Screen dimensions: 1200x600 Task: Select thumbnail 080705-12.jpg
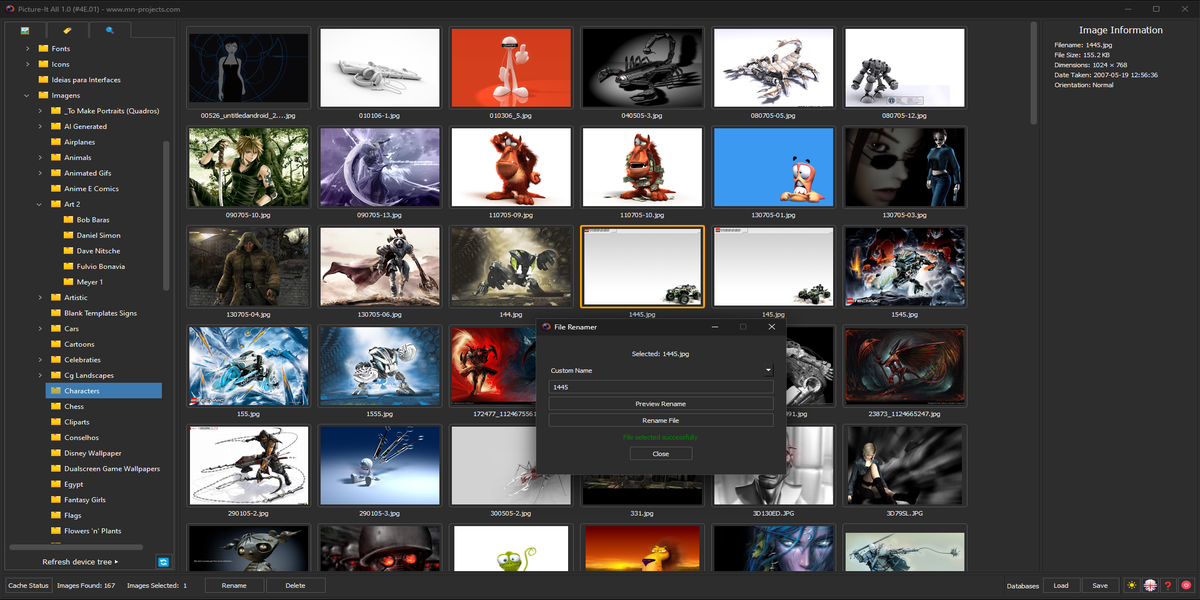(x=904, y=67)
